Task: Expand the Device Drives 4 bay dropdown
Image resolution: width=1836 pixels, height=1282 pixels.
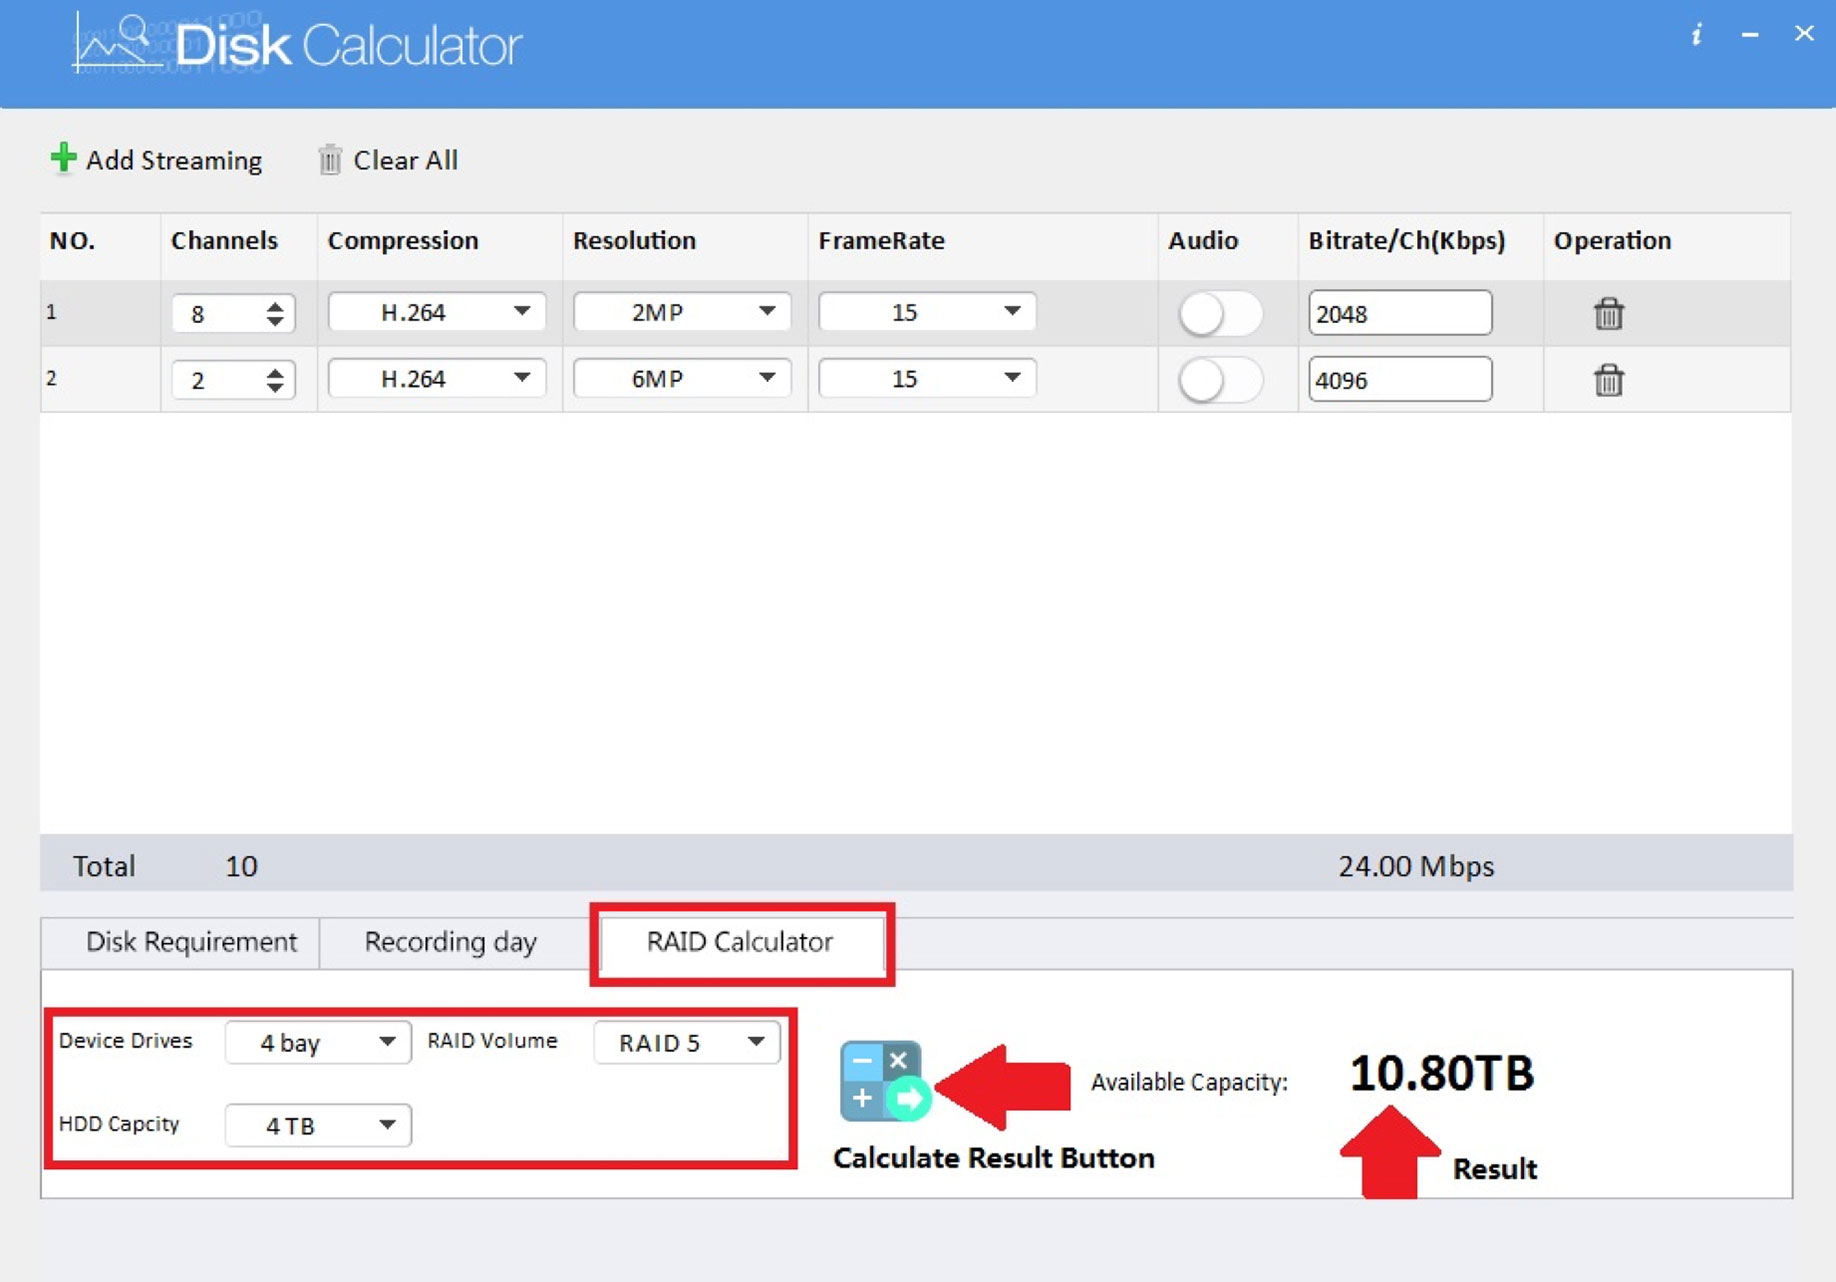Action: coord(318,1043)
